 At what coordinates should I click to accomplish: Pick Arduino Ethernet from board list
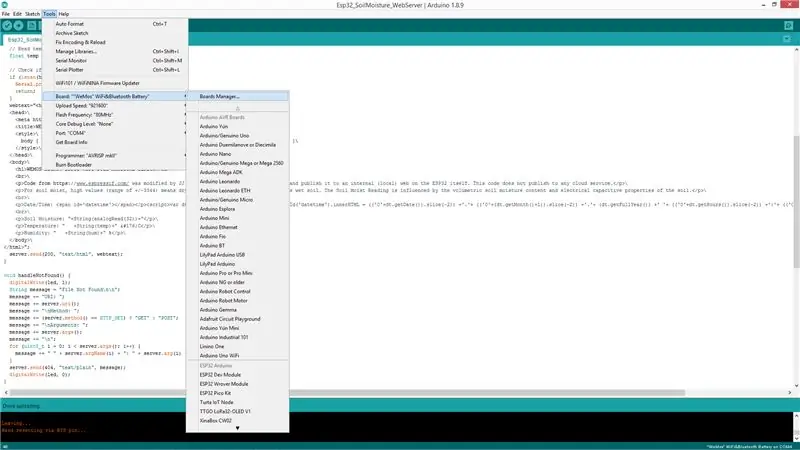click(237, 228)
